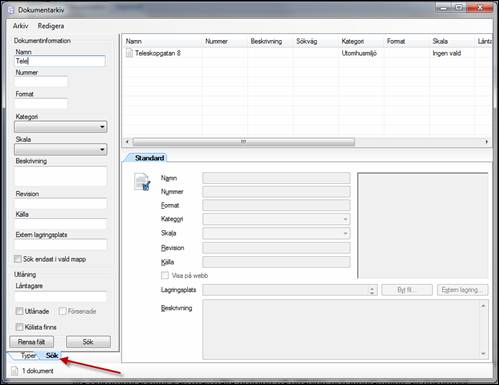The image size is (499, 385).
Task: Click the horizontal scrollbar thumb of the document list
Action: (244, 142)
